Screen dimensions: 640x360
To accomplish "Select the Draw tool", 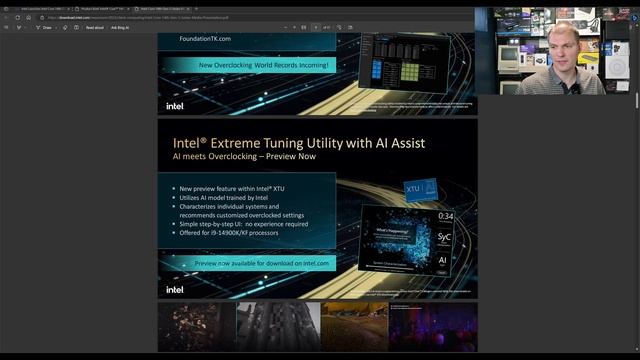I will pyautogui.click(x=44, y=28).
